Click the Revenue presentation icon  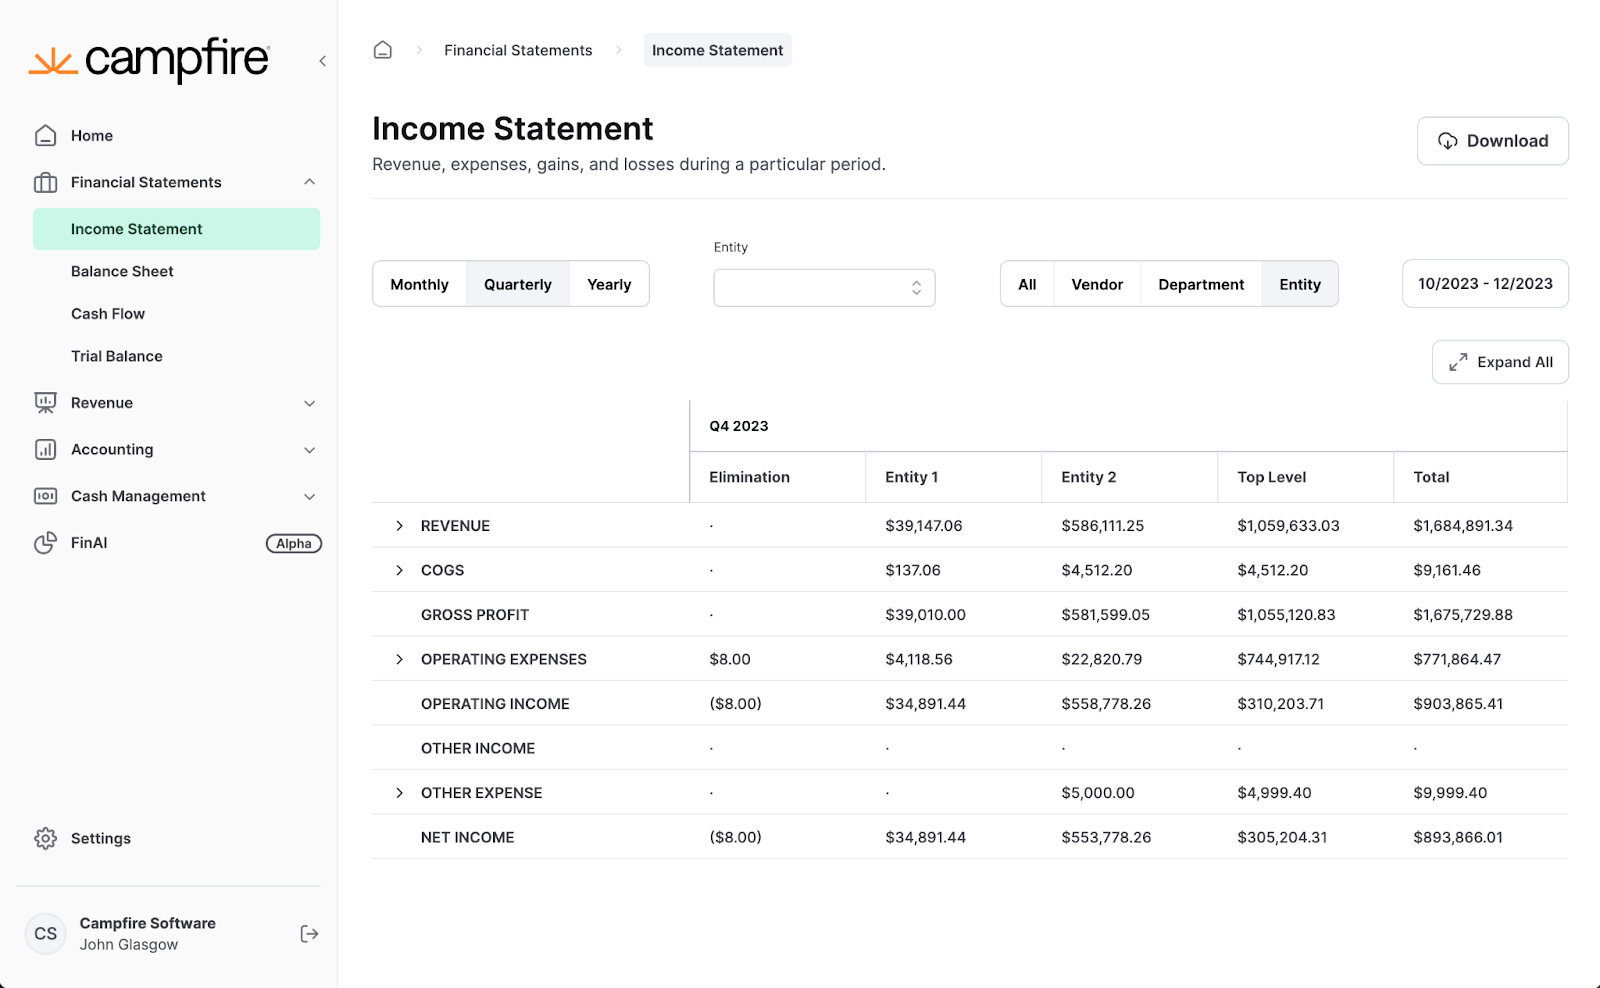[45, 403]
